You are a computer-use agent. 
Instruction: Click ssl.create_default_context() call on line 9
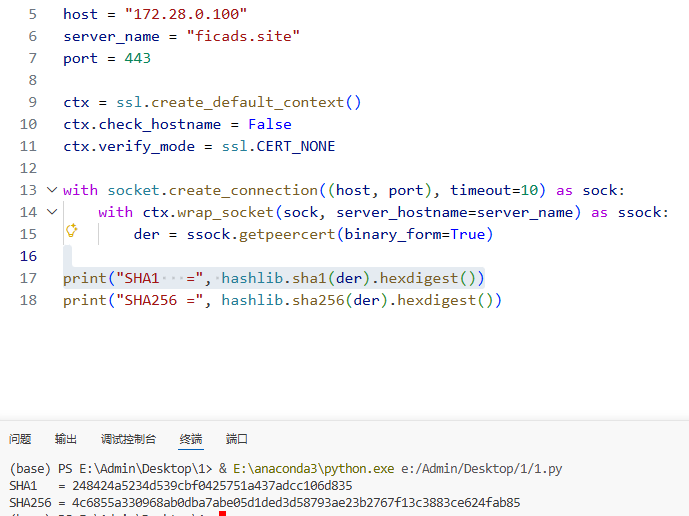[x=239, y=102]
